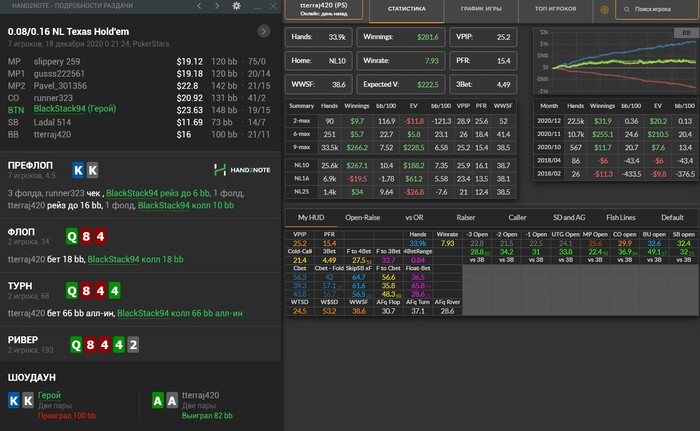Switch to the SD and AG tab
The image size is (700, 431).
tap(569, 218)
